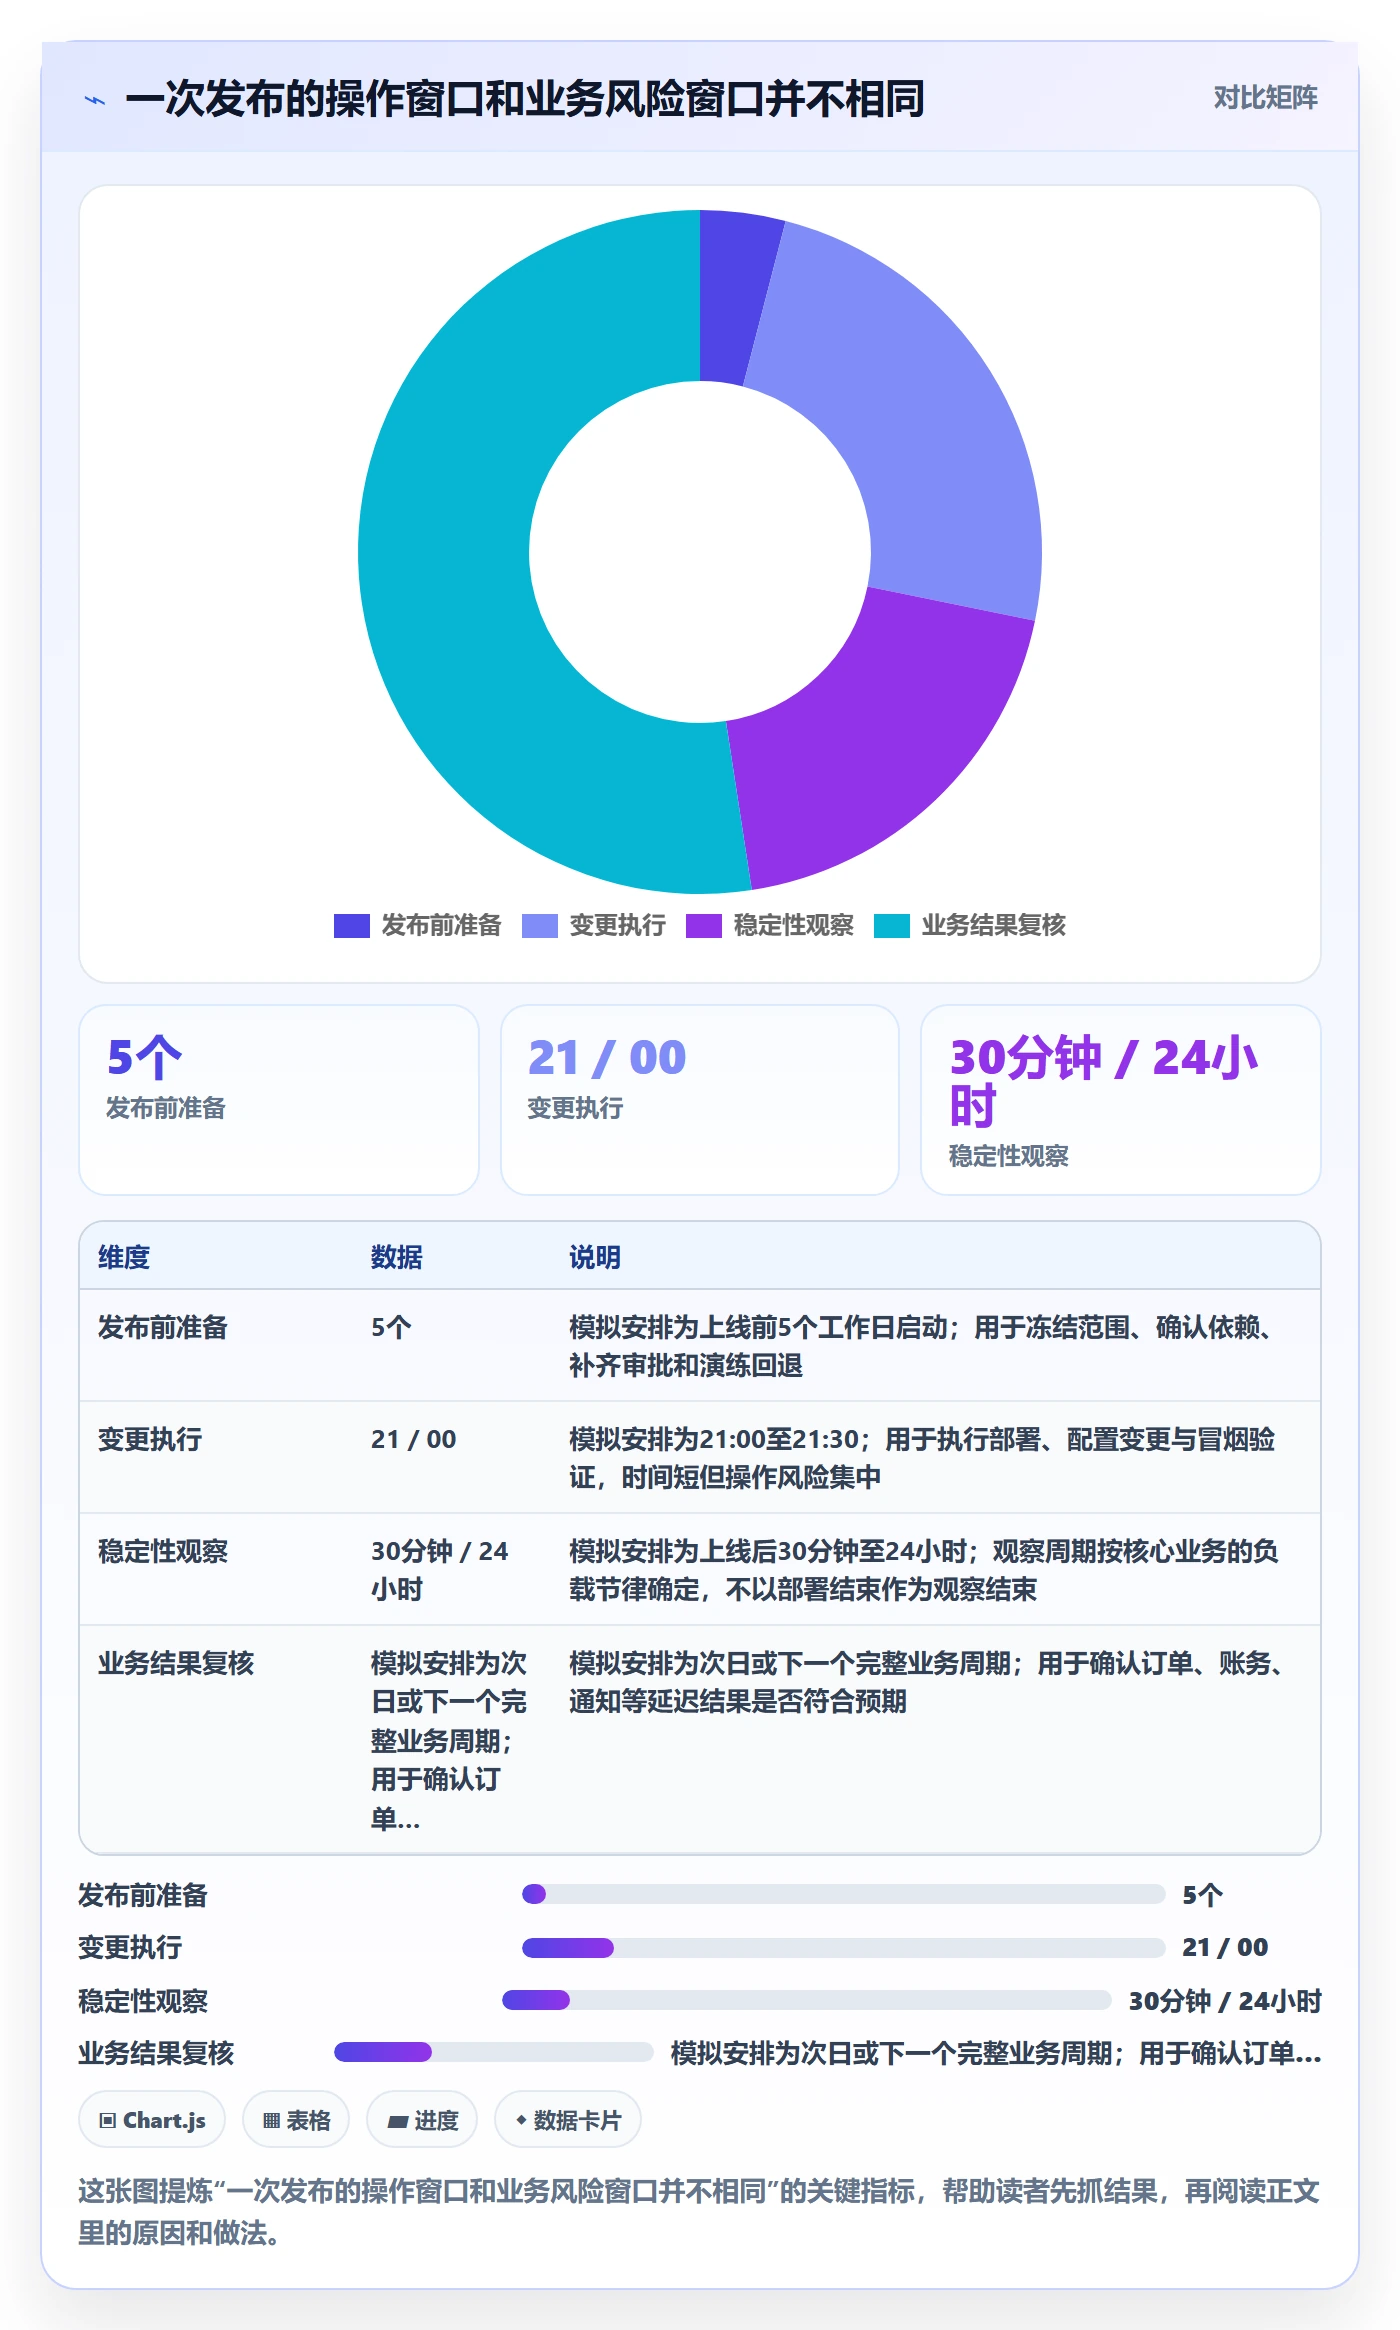Click the 21 / 00 table data cell

tap(413, 1439)
